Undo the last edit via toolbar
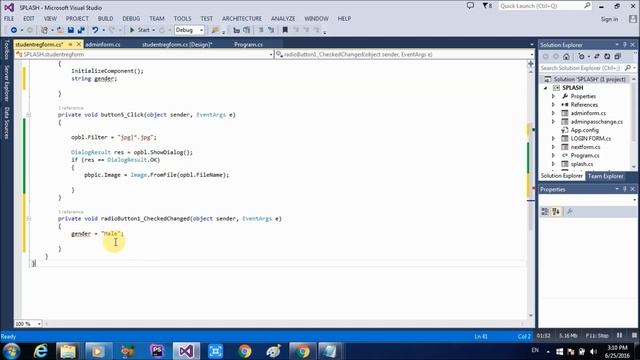This screenshot has width=640, height=360. 95,30
